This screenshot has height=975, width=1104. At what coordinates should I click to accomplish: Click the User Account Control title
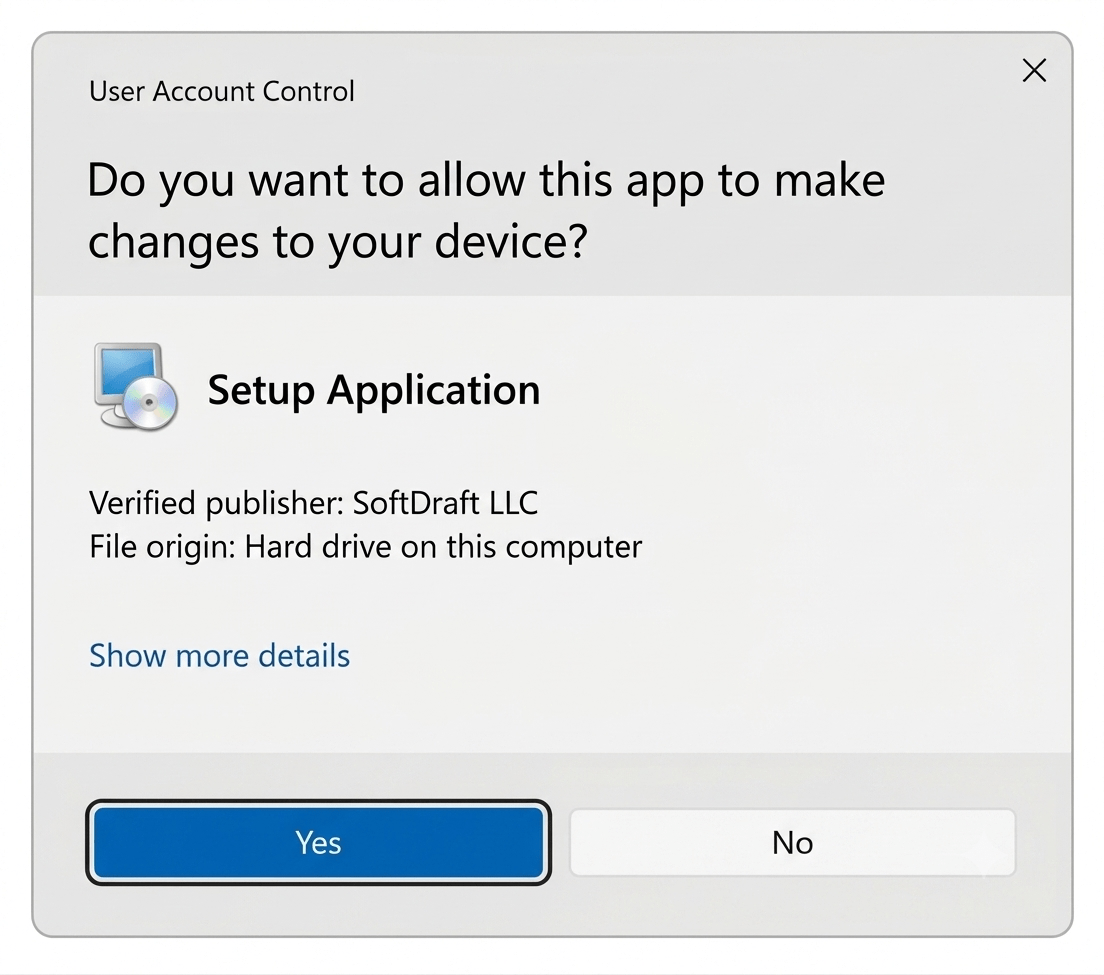[222, 92]
